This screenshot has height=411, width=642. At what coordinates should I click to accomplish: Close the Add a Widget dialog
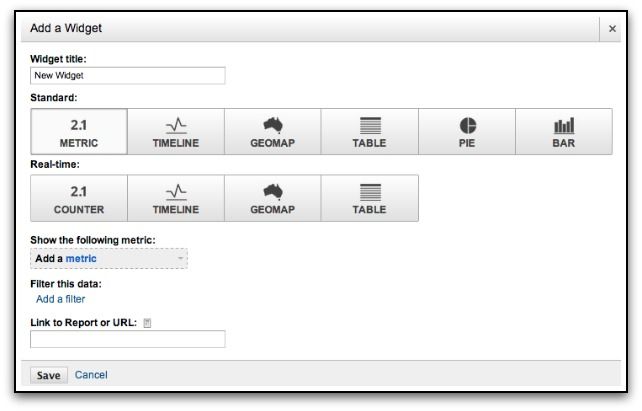[x=612, y=29]
